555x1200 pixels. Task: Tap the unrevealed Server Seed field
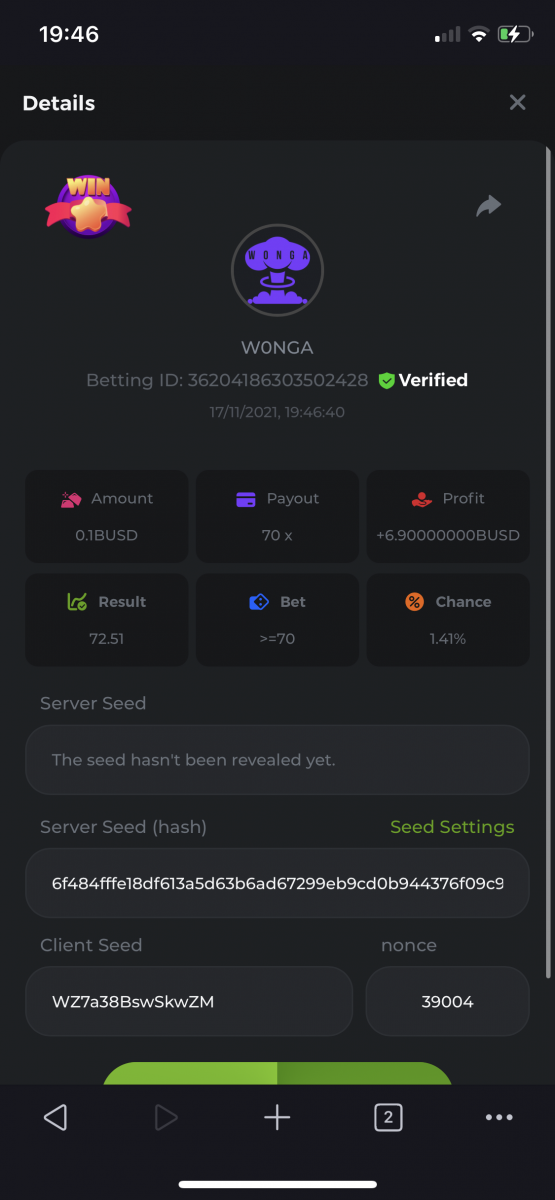277,760
